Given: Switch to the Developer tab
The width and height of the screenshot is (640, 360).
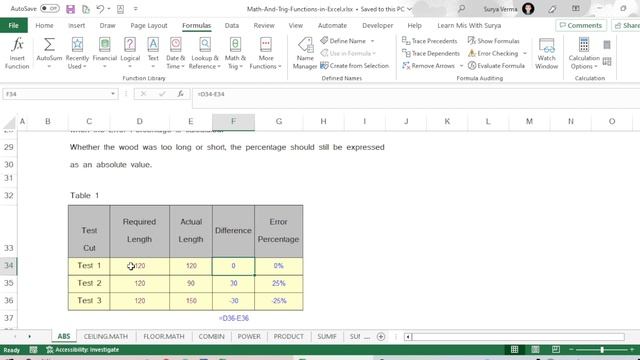Looking at the screenshot, I should 378,25.
